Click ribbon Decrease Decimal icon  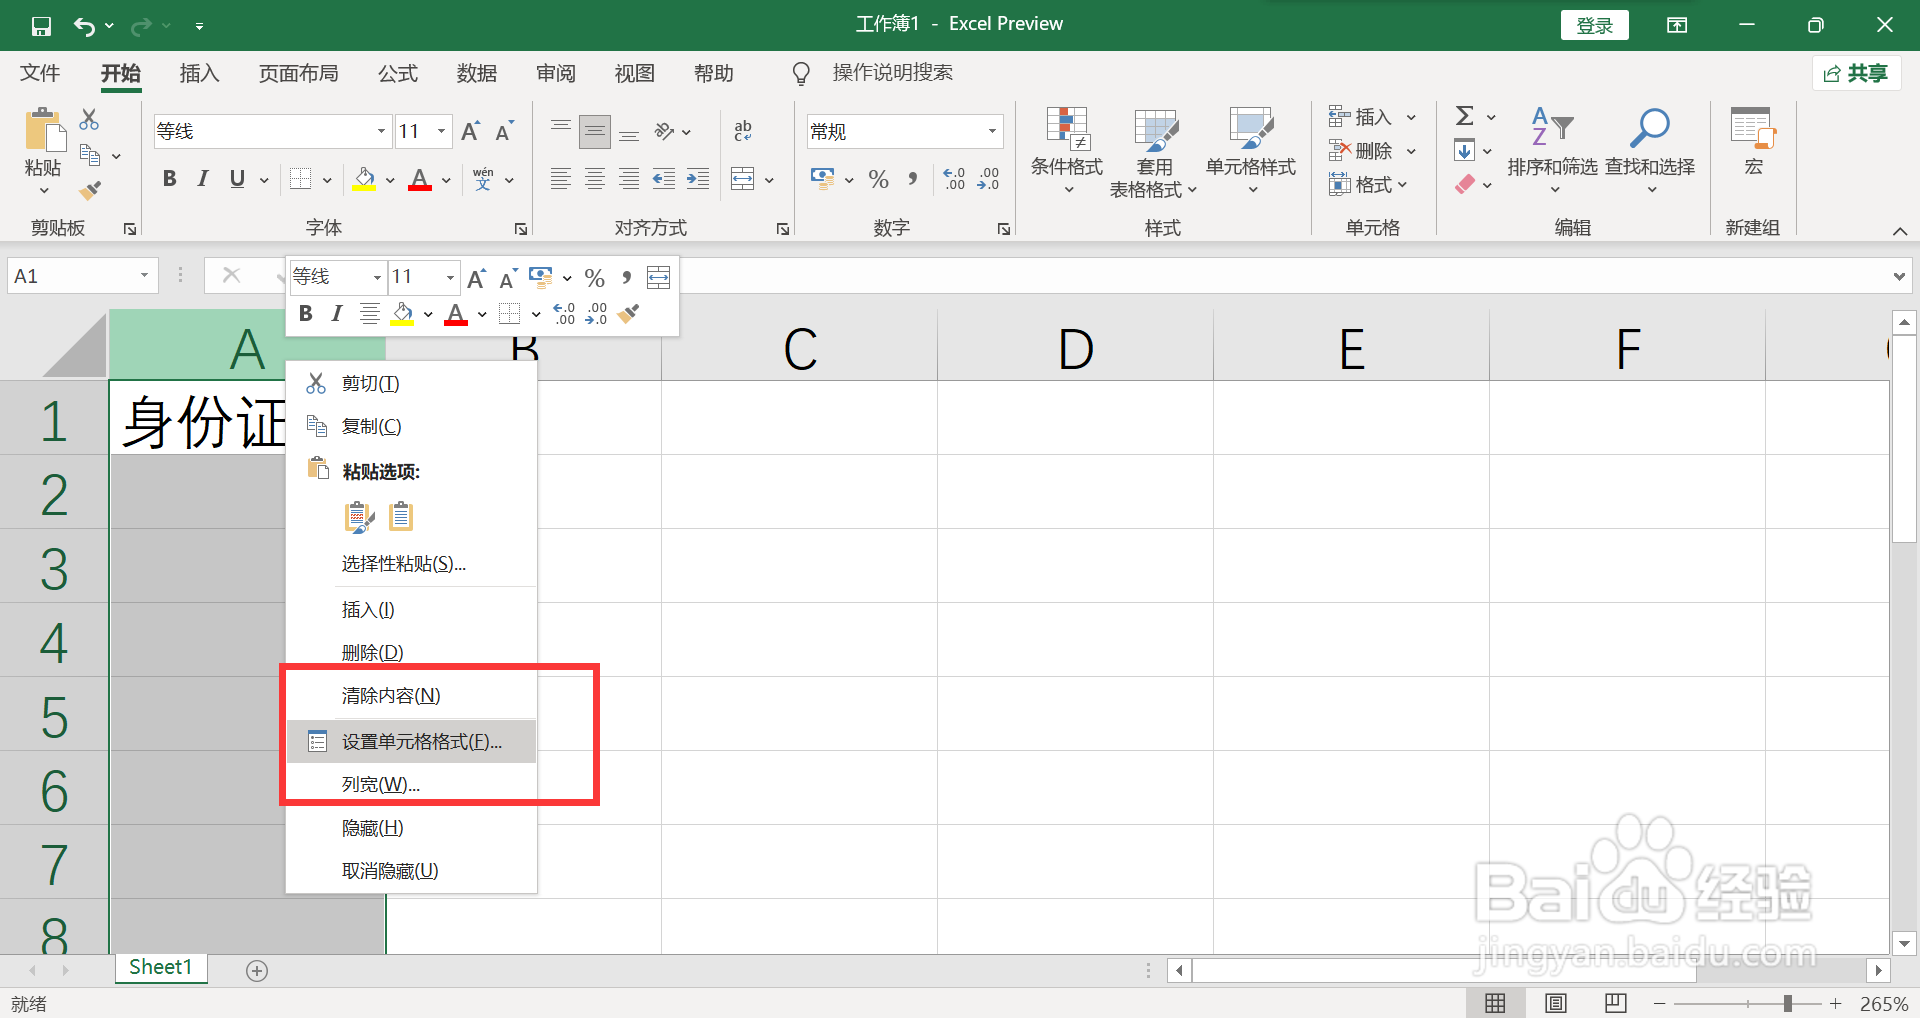tap(988, 179)
